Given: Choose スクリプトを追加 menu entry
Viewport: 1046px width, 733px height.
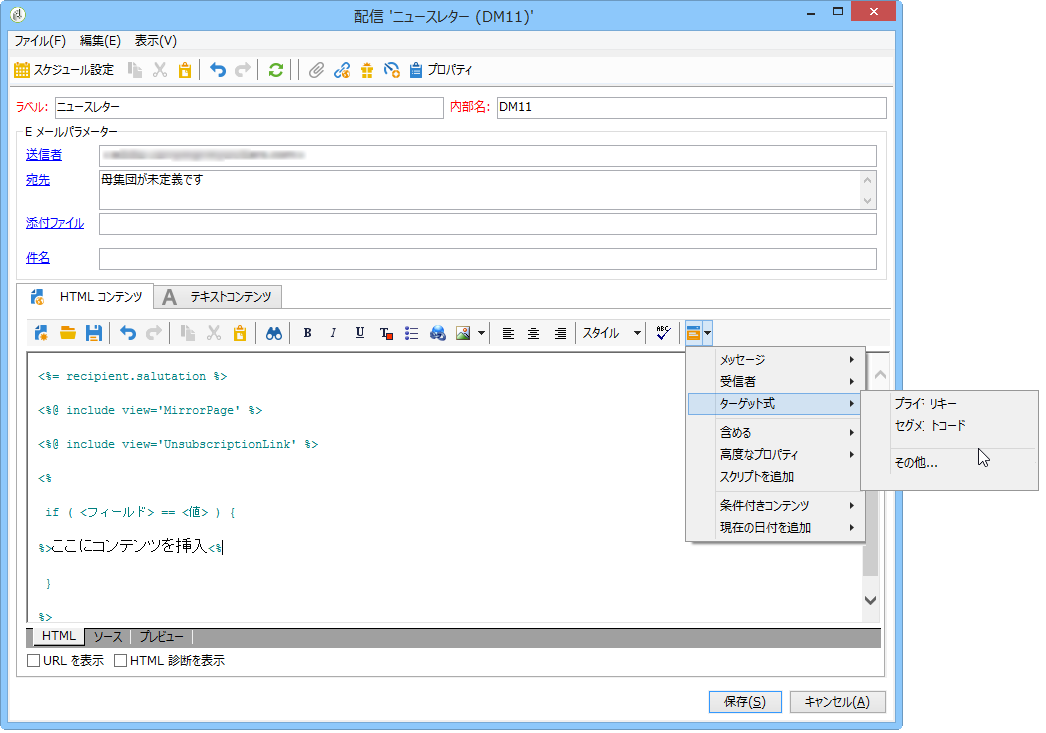Looking at the screenshot, I should coord(776,476).
